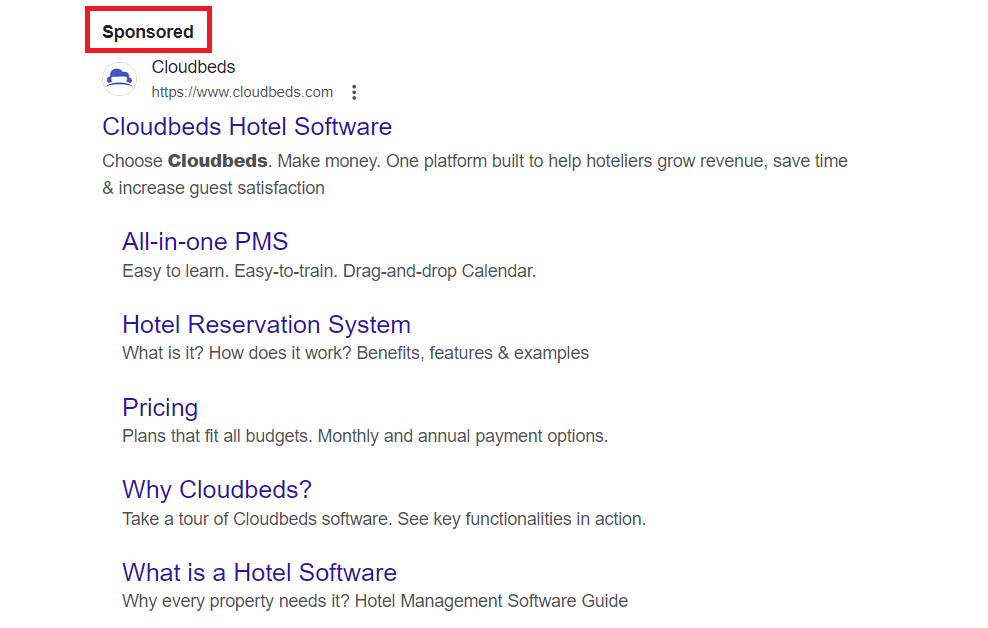Click the 'Take a tour of Cloudbeds' text
988x628 pixels.
coord(384,519)
